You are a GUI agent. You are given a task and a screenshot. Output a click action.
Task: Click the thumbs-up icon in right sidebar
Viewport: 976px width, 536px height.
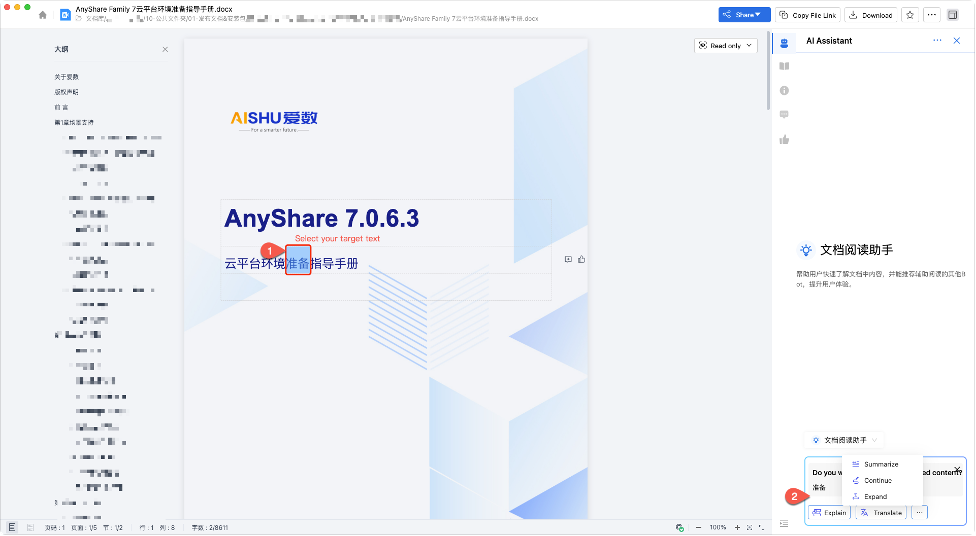pyautogui.click(x=784, y=139)
